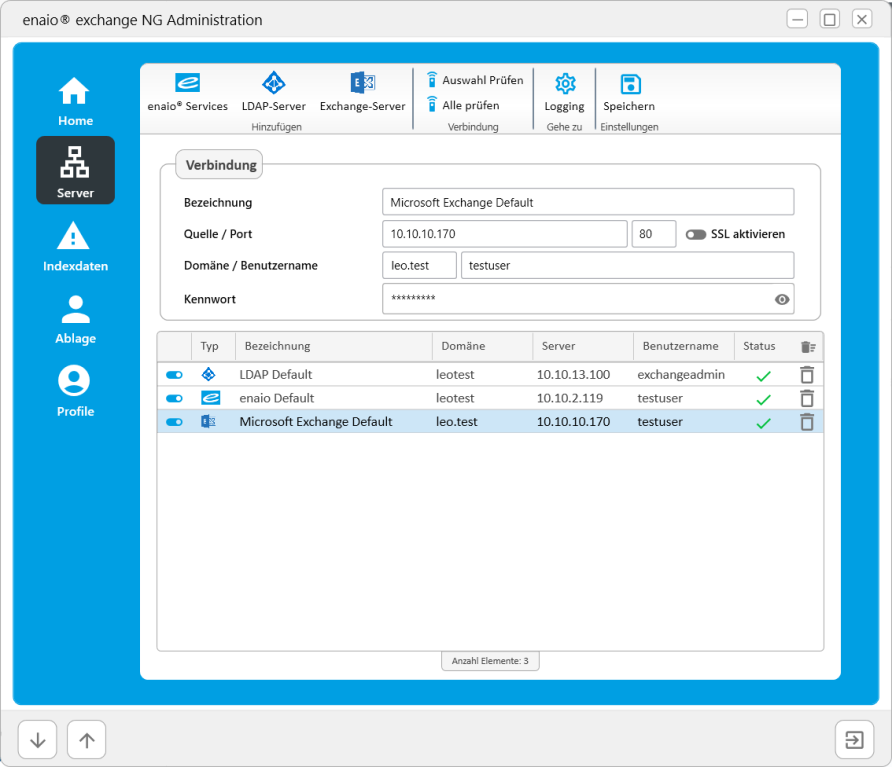This screenshot has height=767, width=892.
Task: Open Indexdaten warning section
Action: [75, 247]
